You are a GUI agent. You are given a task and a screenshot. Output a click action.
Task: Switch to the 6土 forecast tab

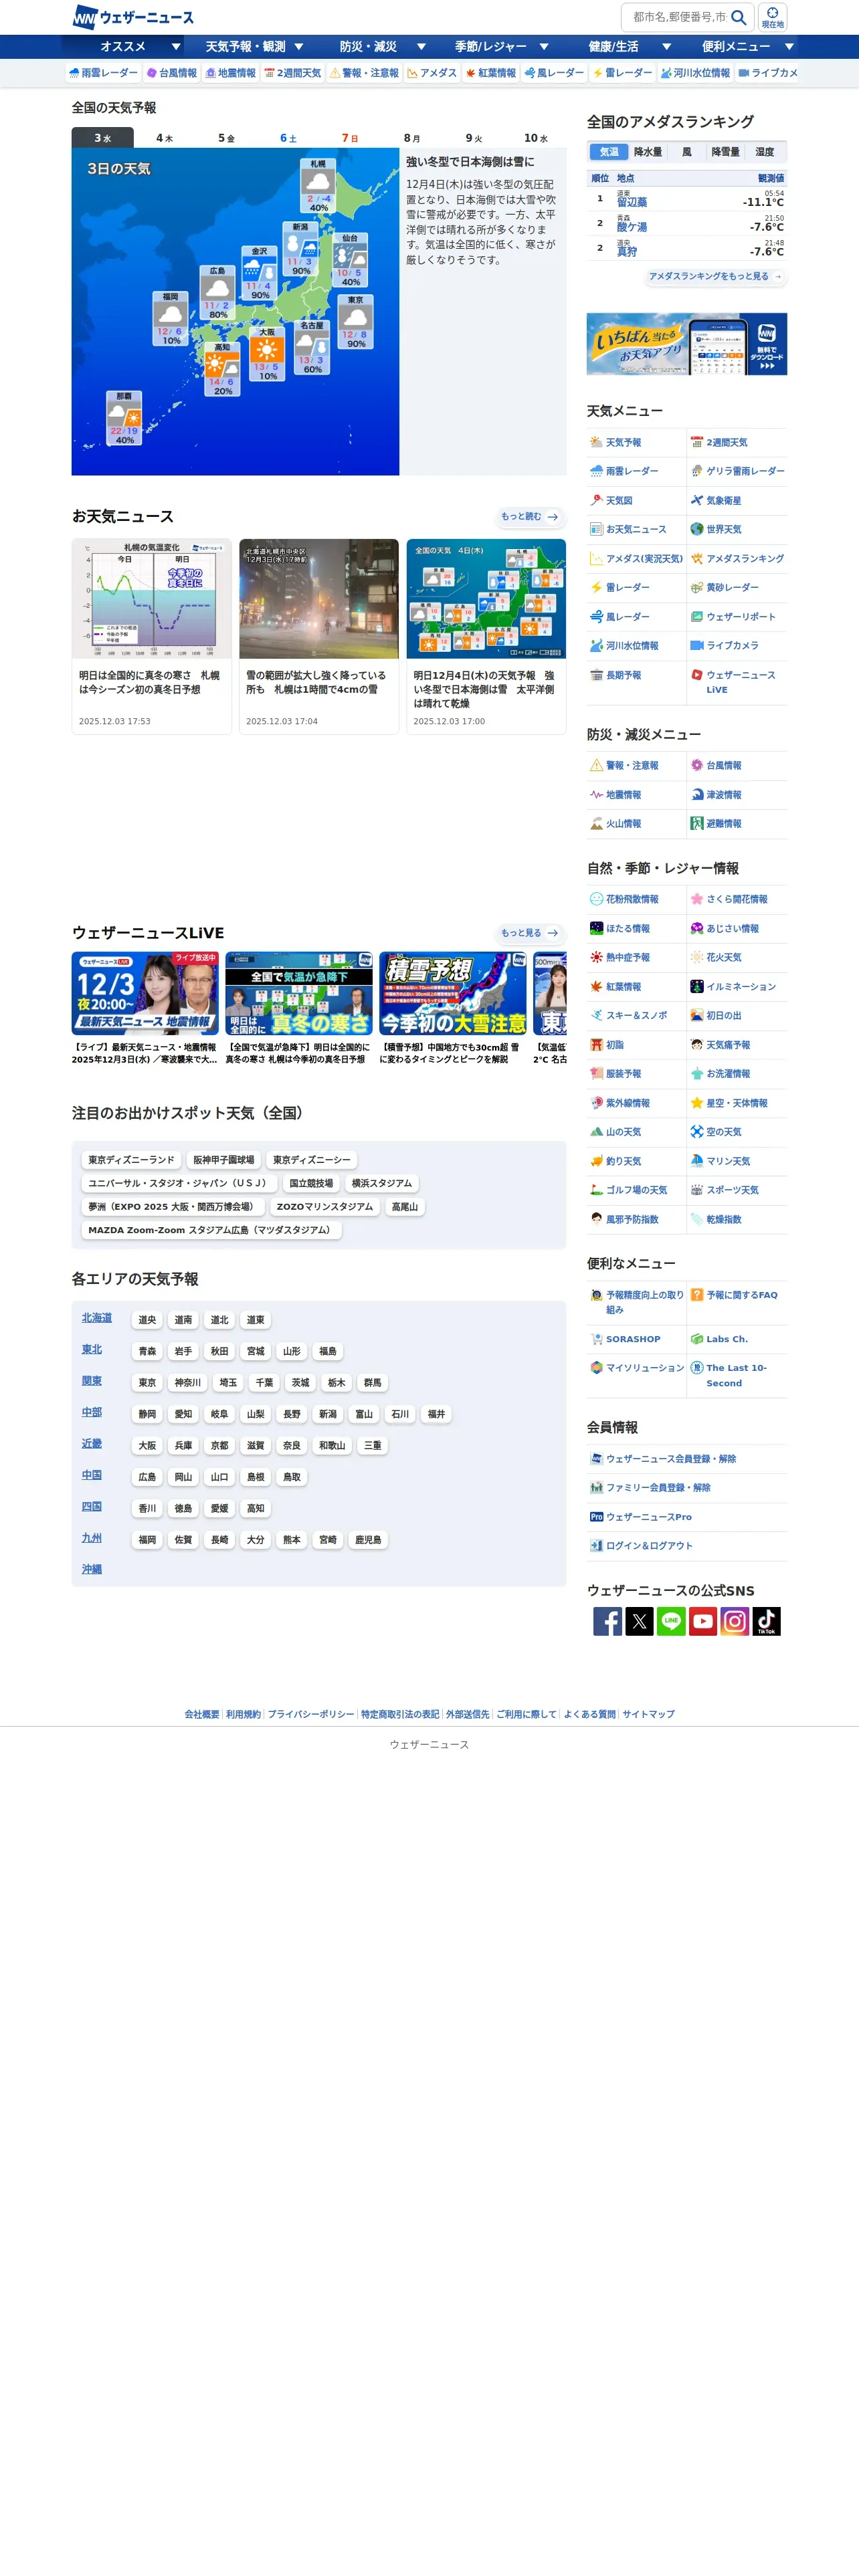pos(288,138)
